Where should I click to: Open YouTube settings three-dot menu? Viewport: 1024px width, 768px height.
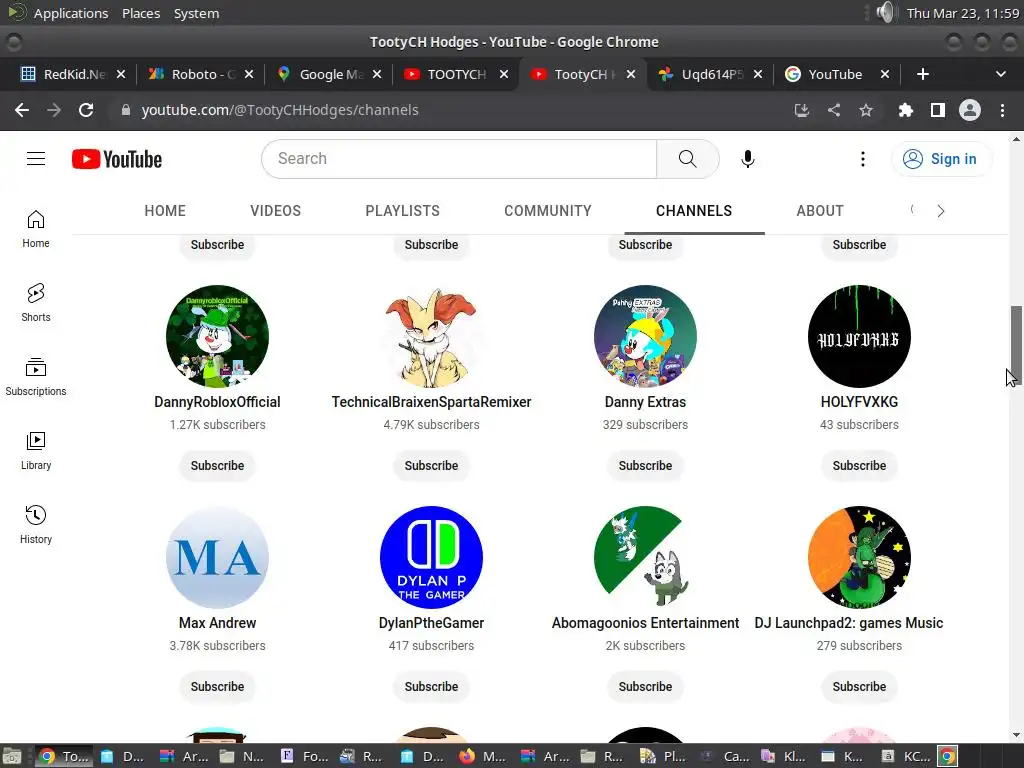click(x=863, y=159)
